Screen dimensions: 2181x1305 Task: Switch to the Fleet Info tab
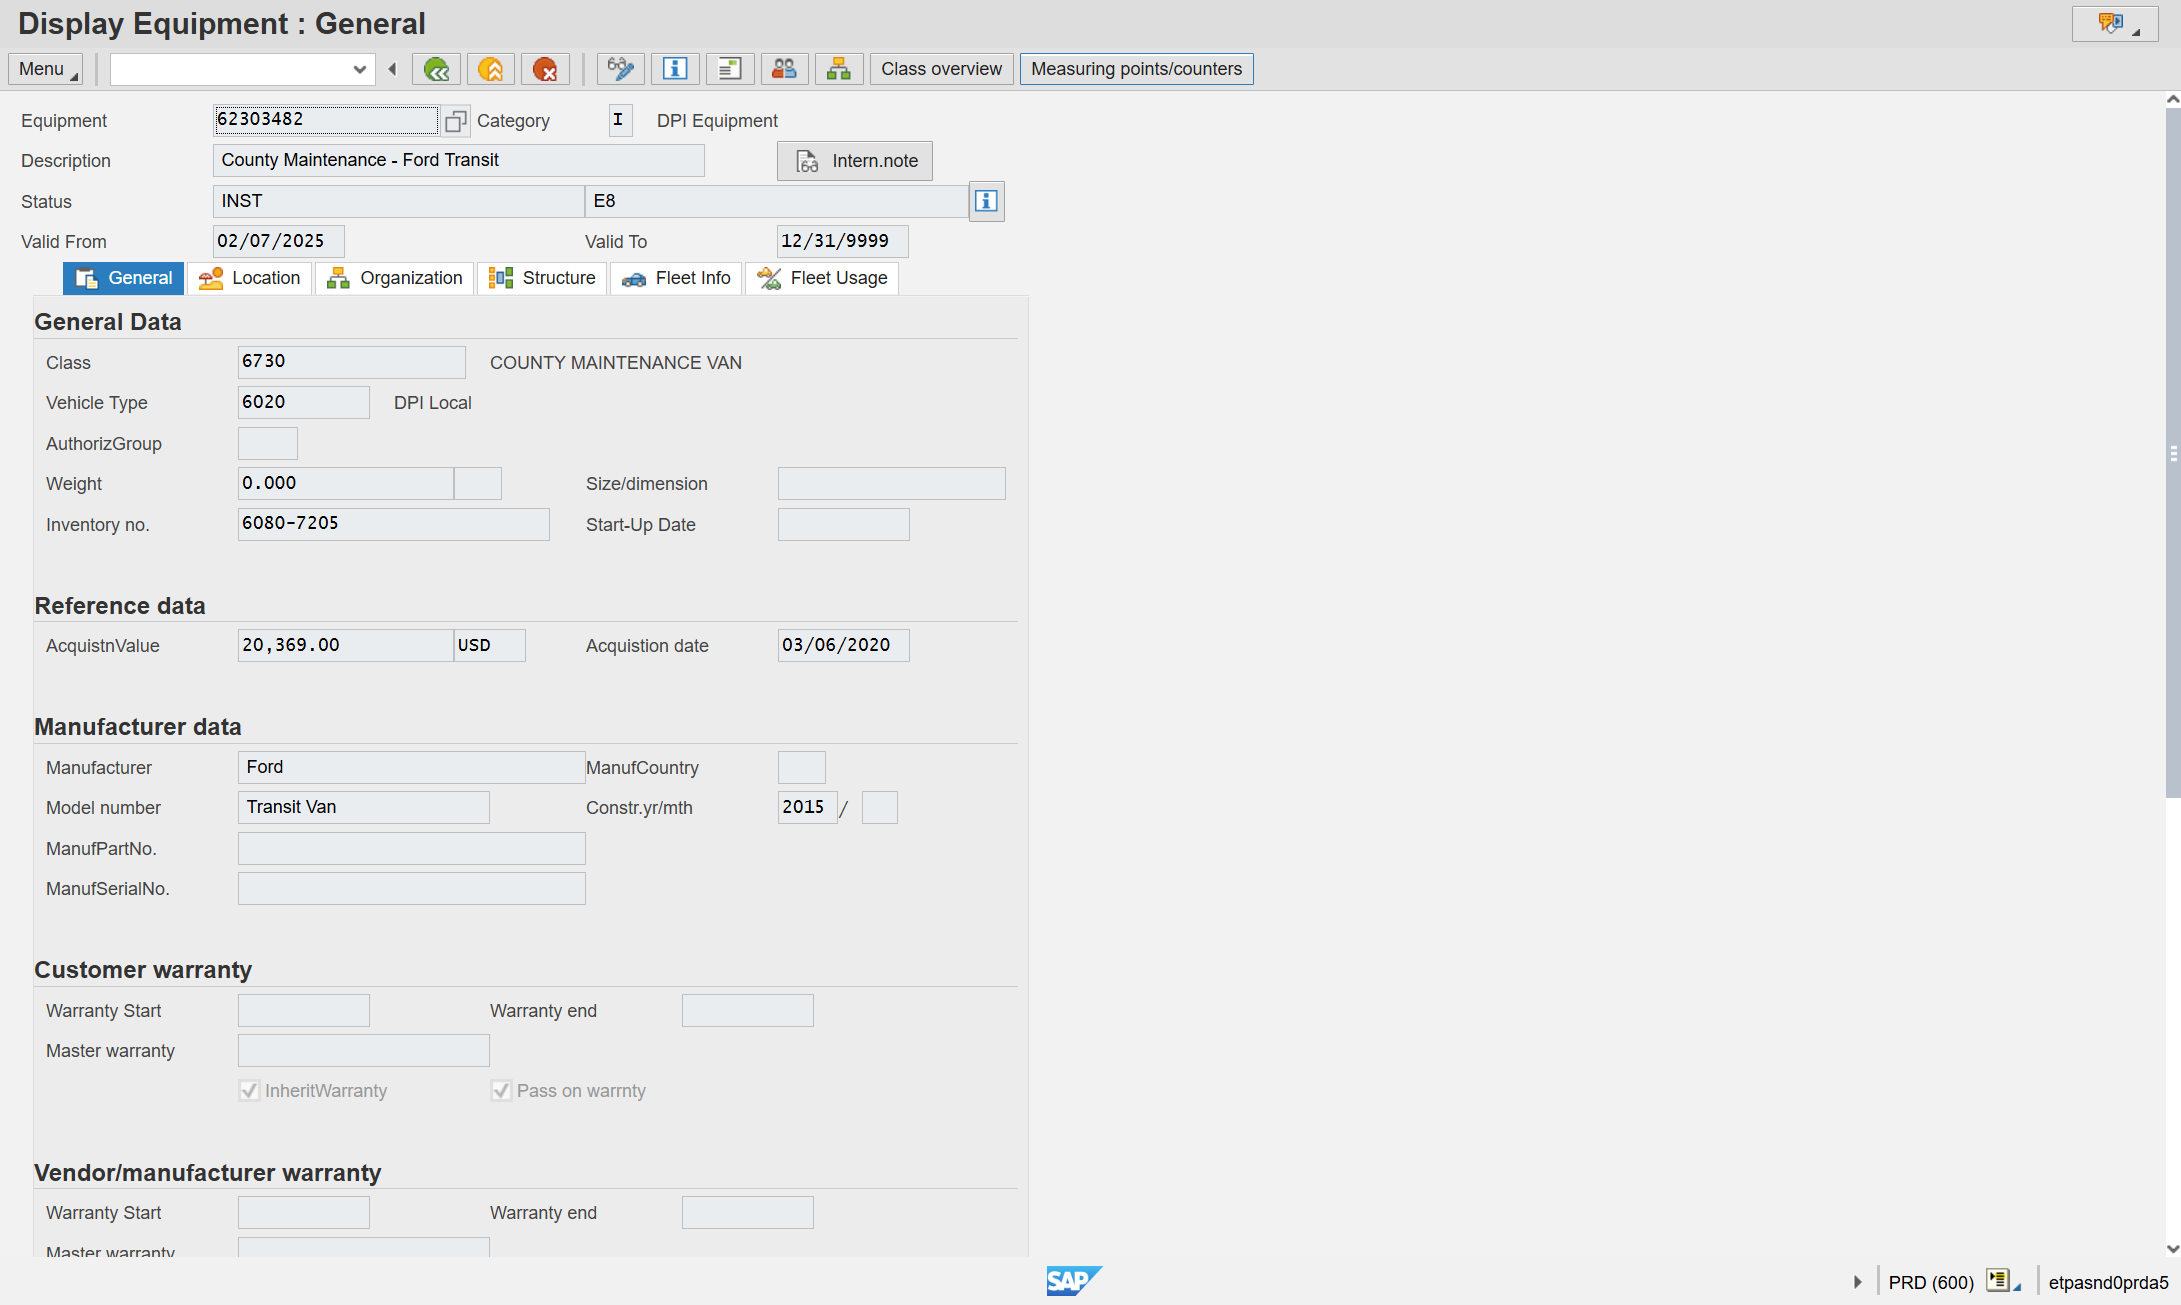coord(676,278)
